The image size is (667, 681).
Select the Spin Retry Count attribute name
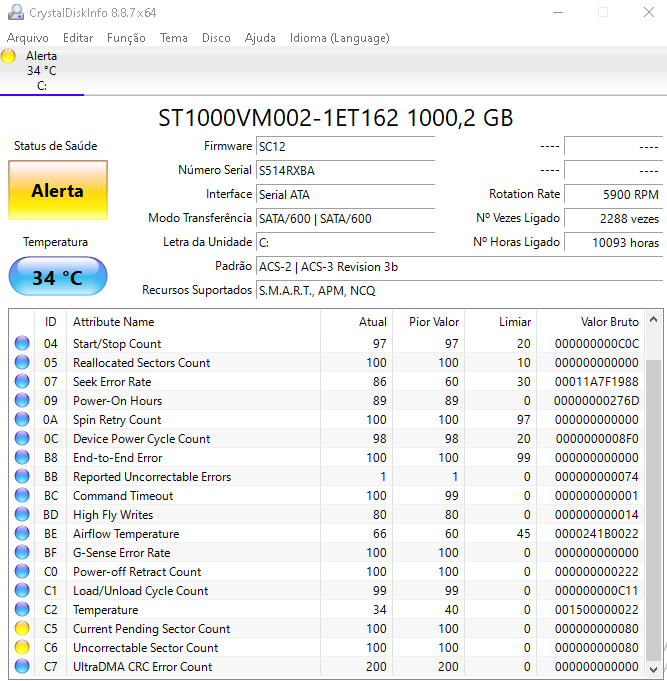[117, 420]
